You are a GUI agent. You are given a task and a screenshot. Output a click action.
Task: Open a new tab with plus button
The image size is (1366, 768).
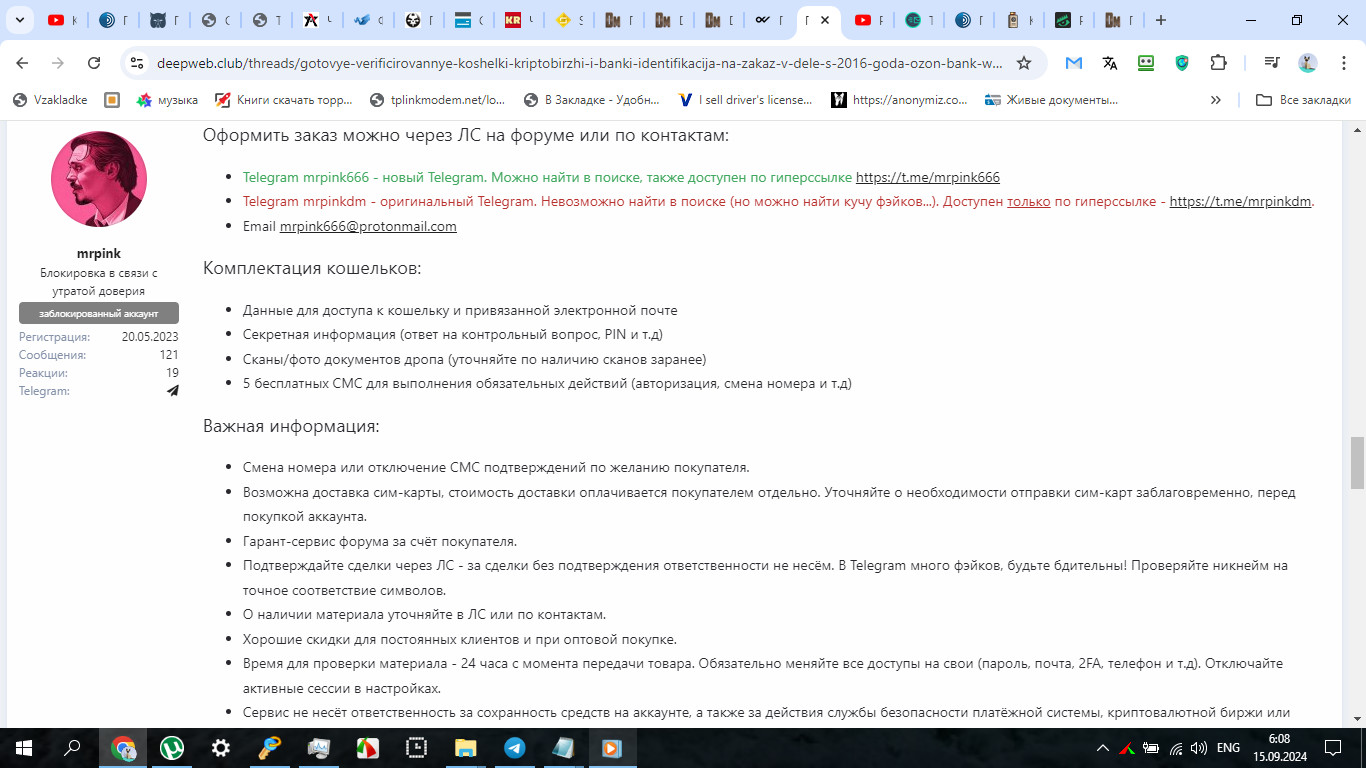(1160, 20)
